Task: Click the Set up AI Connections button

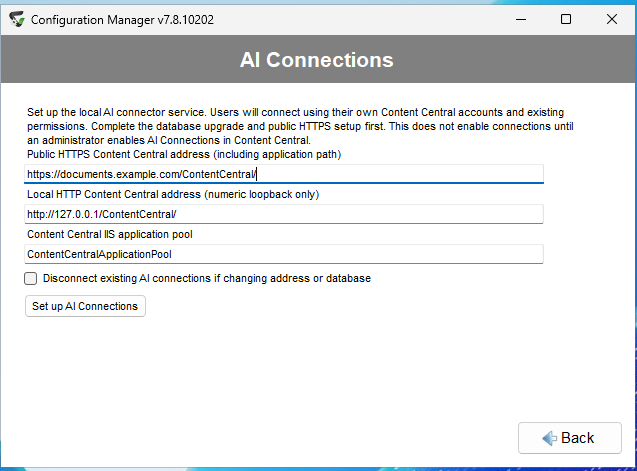Action: (85, 306)
